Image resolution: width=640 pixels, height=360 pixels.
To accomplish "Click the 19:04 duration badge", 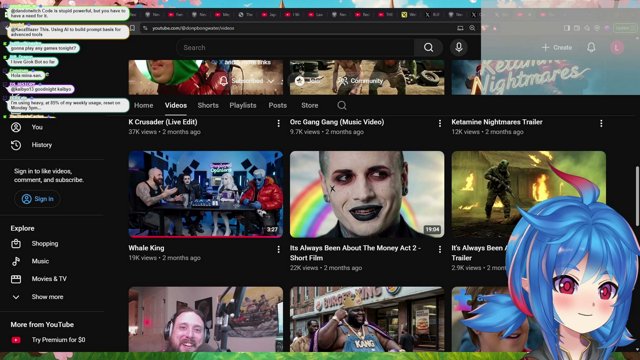I will [432, 229].
